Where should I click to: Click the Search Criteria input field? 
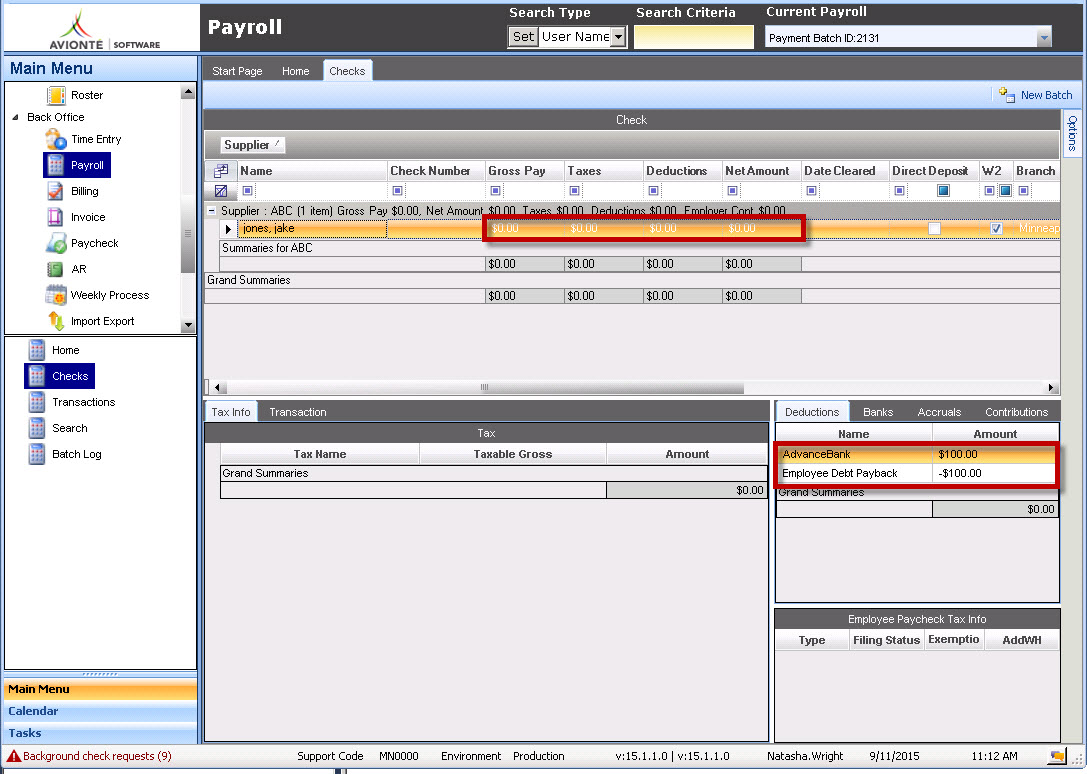pos(693,37)
